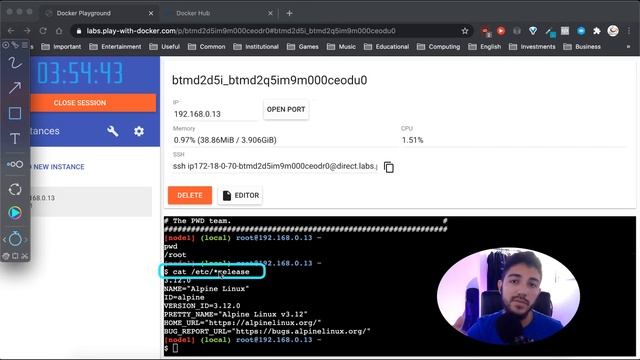
Task: Click the wrench icon in the sidebar
Action: (113, 131)
